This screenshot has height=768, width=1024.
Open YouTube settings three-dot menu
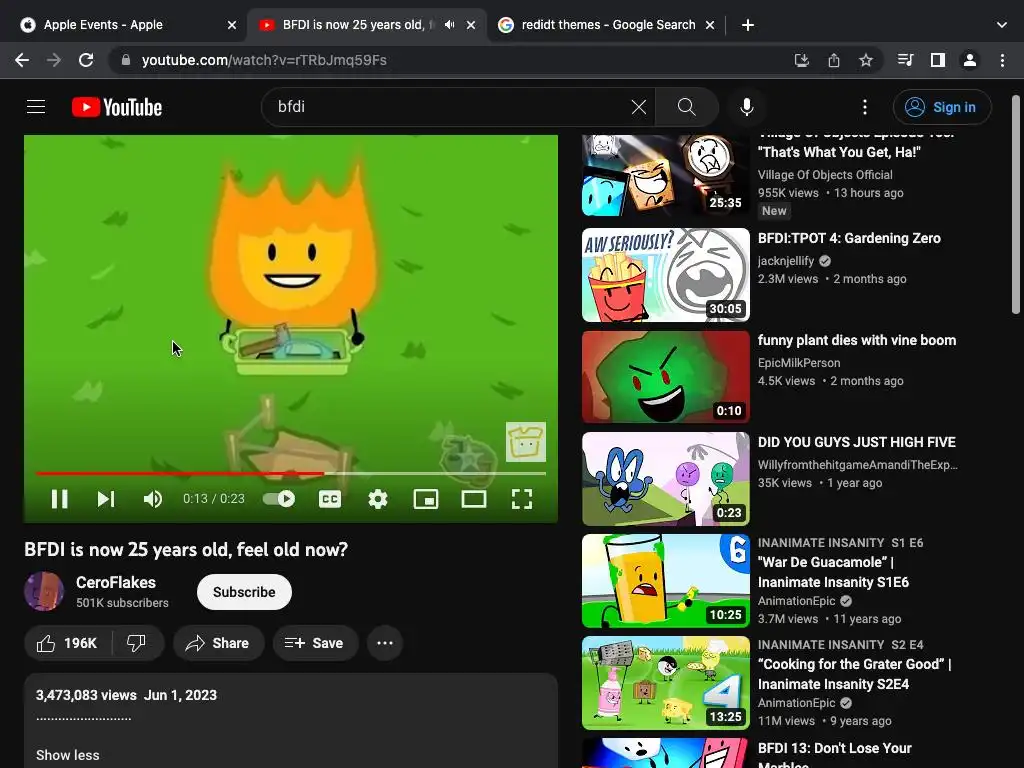coord(865,107)
